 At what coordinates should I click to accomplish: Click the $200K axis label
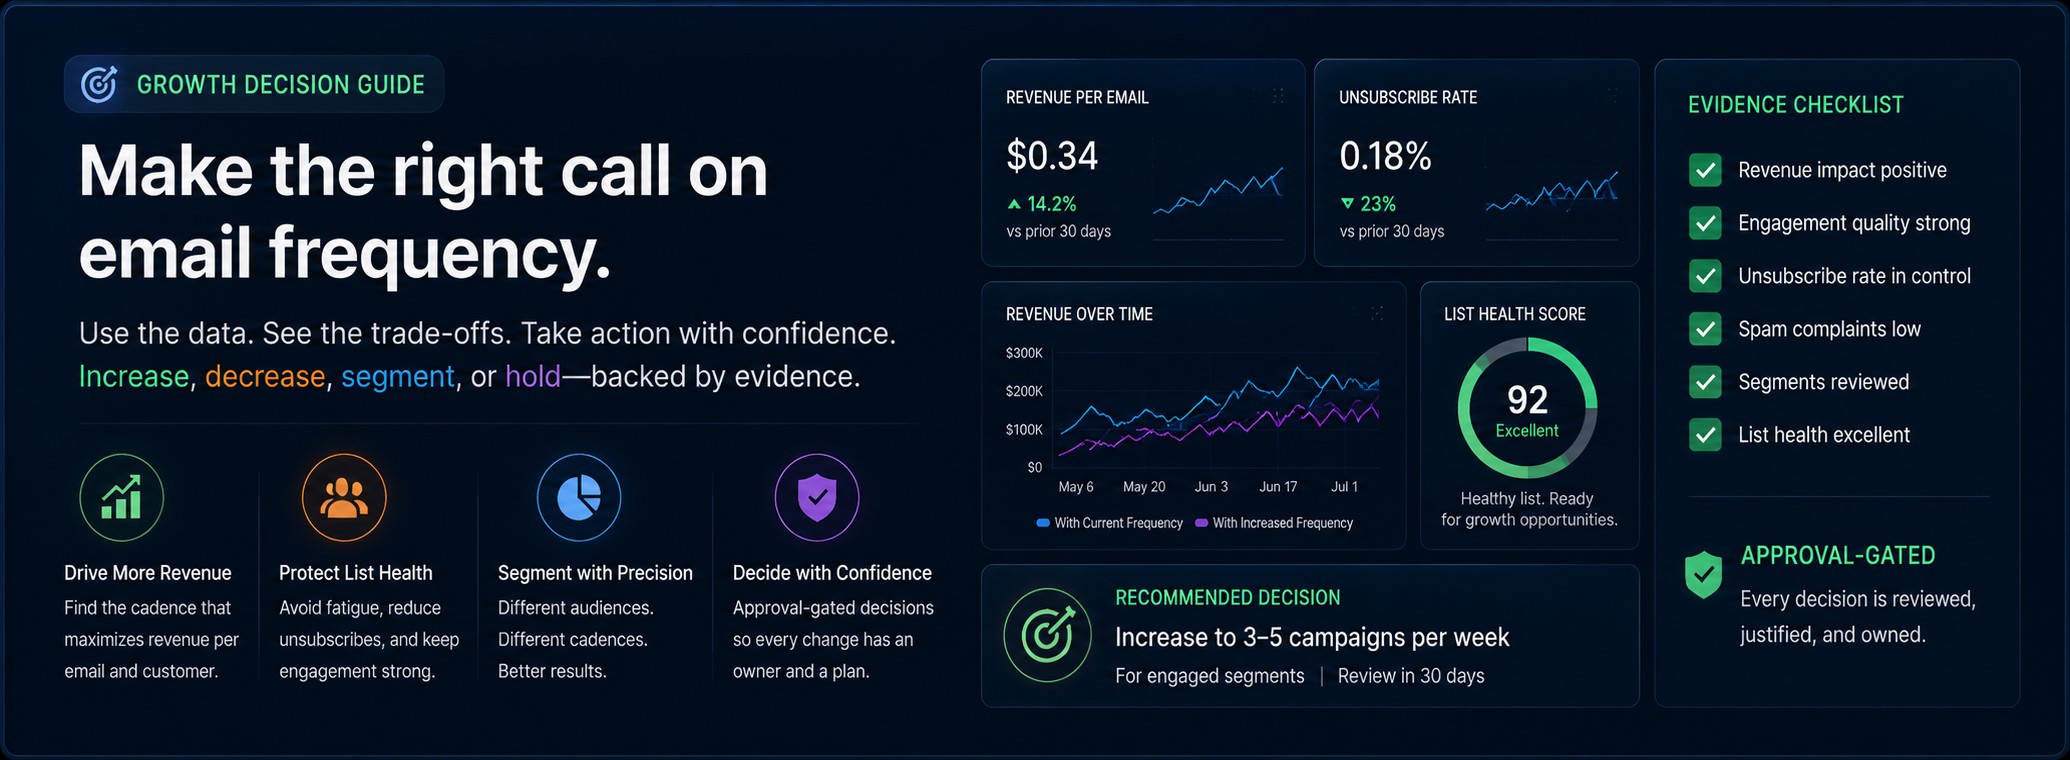[1024, 391]
